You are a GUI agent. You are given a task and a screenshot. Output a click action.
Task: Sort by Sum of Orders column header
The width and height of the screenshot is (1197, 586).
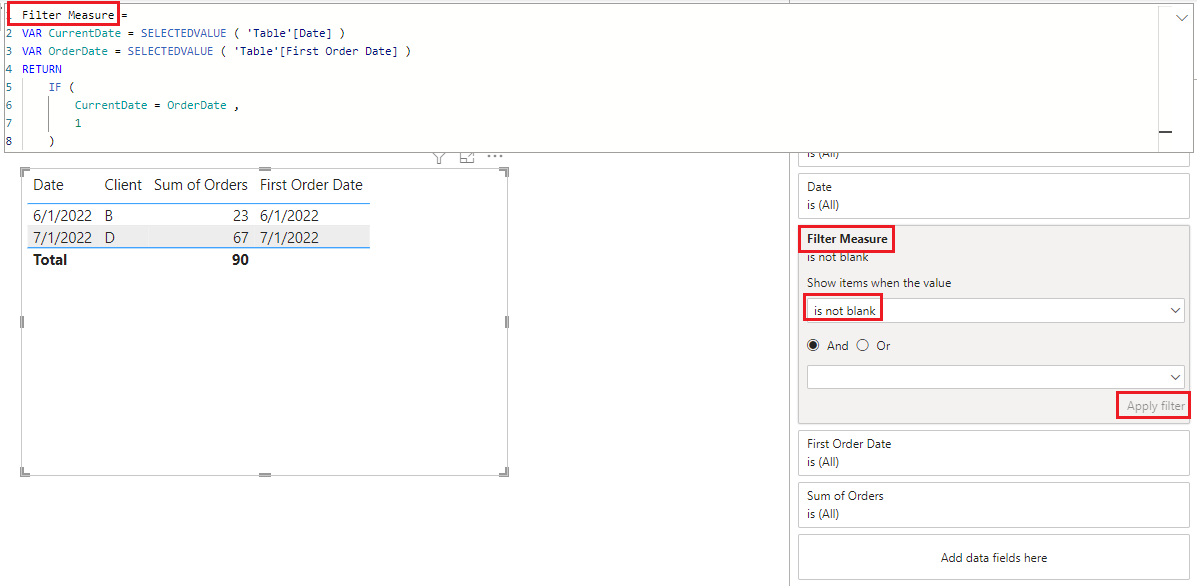pyautogui.click(x=201, y=185)
